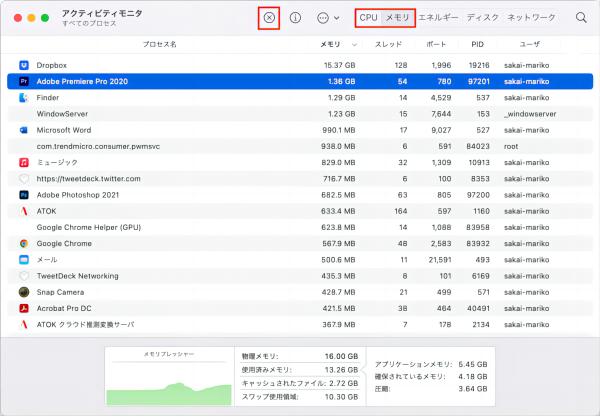Switch to the メモリ tab
Screen dimensions: 600x416
coord(397,18)
